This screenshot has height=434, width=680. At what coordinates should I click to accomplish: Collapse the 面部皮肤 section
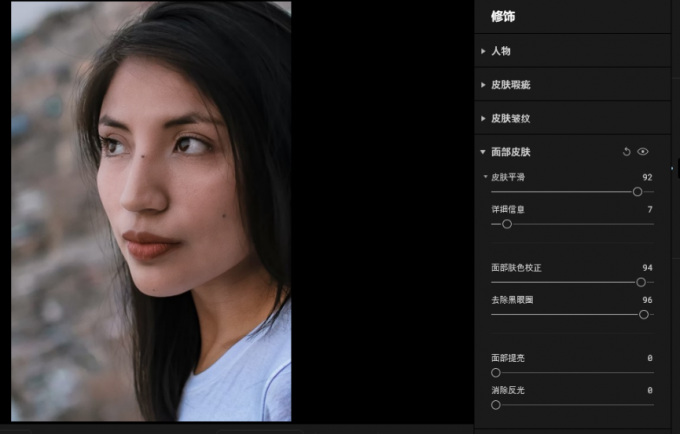pyautogui.click(x=483, y=152)
